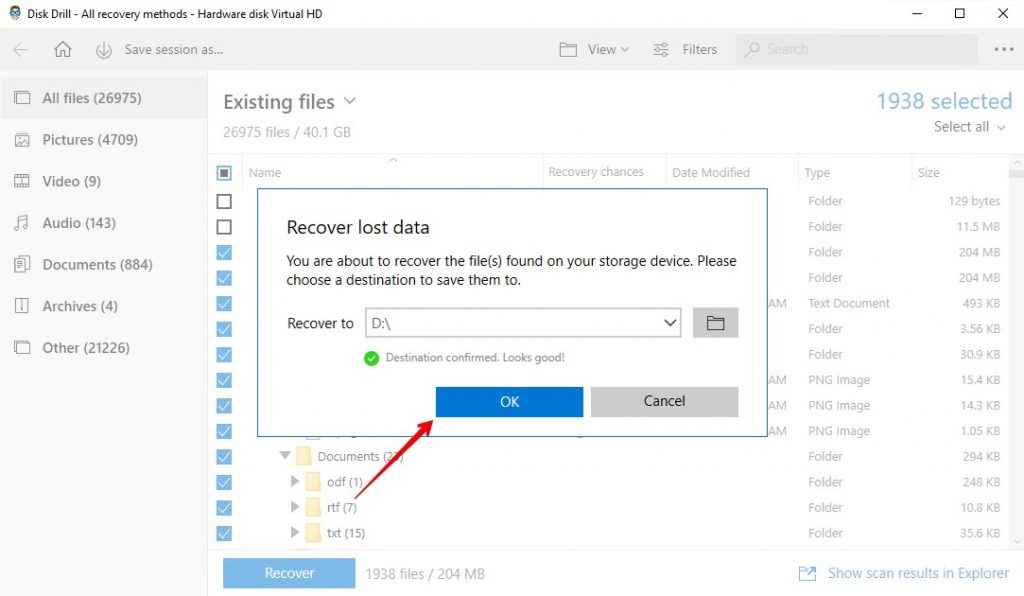Screen dimensions: 1024x596
Task: Open the Recover to destination dropdown
Action: point(672,322)
